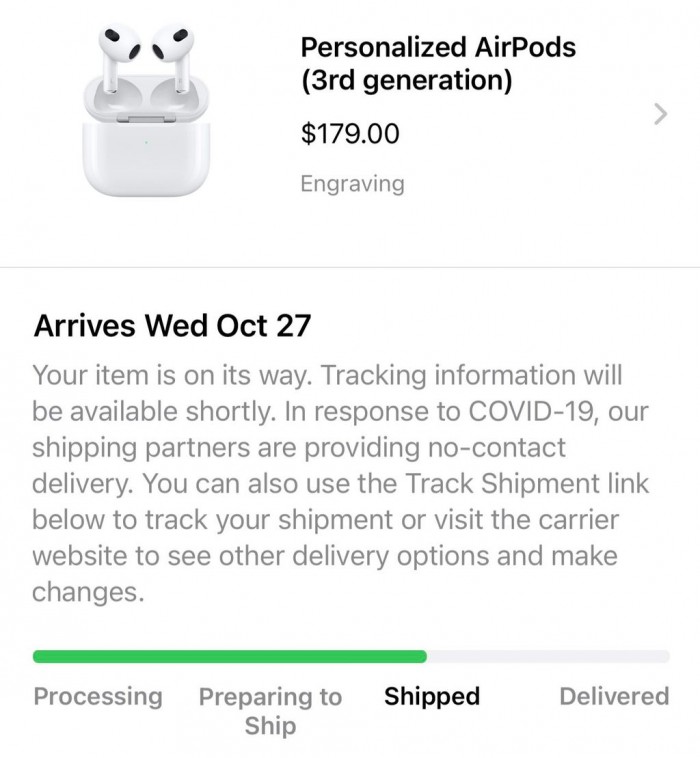This screenshot has width=700, height=758.
Task: Select the Engraving label under the price
Action: 353,183
